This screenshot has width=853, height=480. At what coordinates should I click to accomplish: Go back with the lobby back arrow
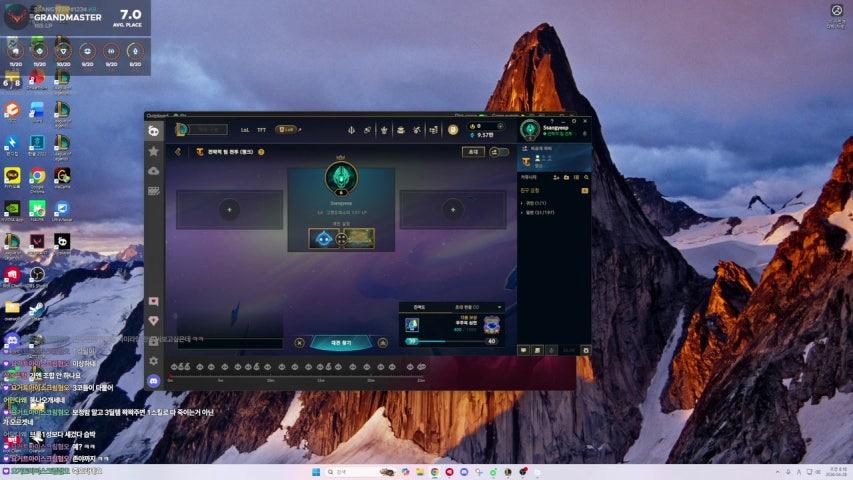[x=178, y=152]
